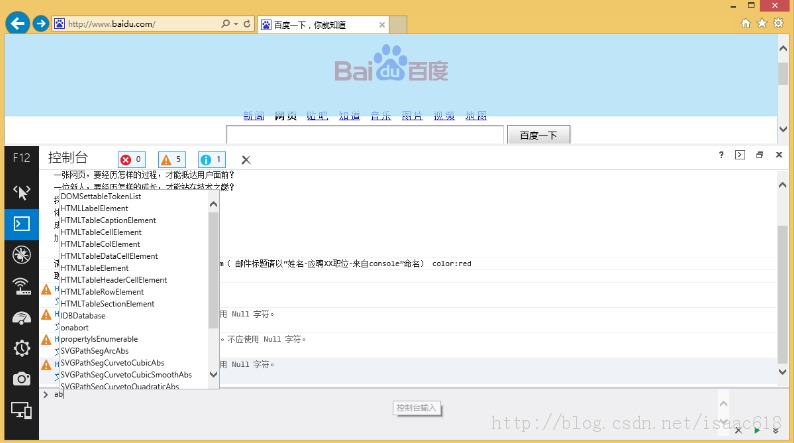This screenshot has height=443, width=794.
Task: Go back with the browser back arrow
Action: (18, 23)
